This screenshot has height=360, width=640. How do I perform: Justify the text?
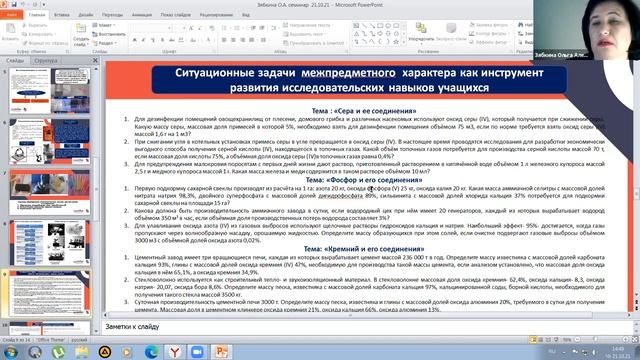(x=252, y=40)
